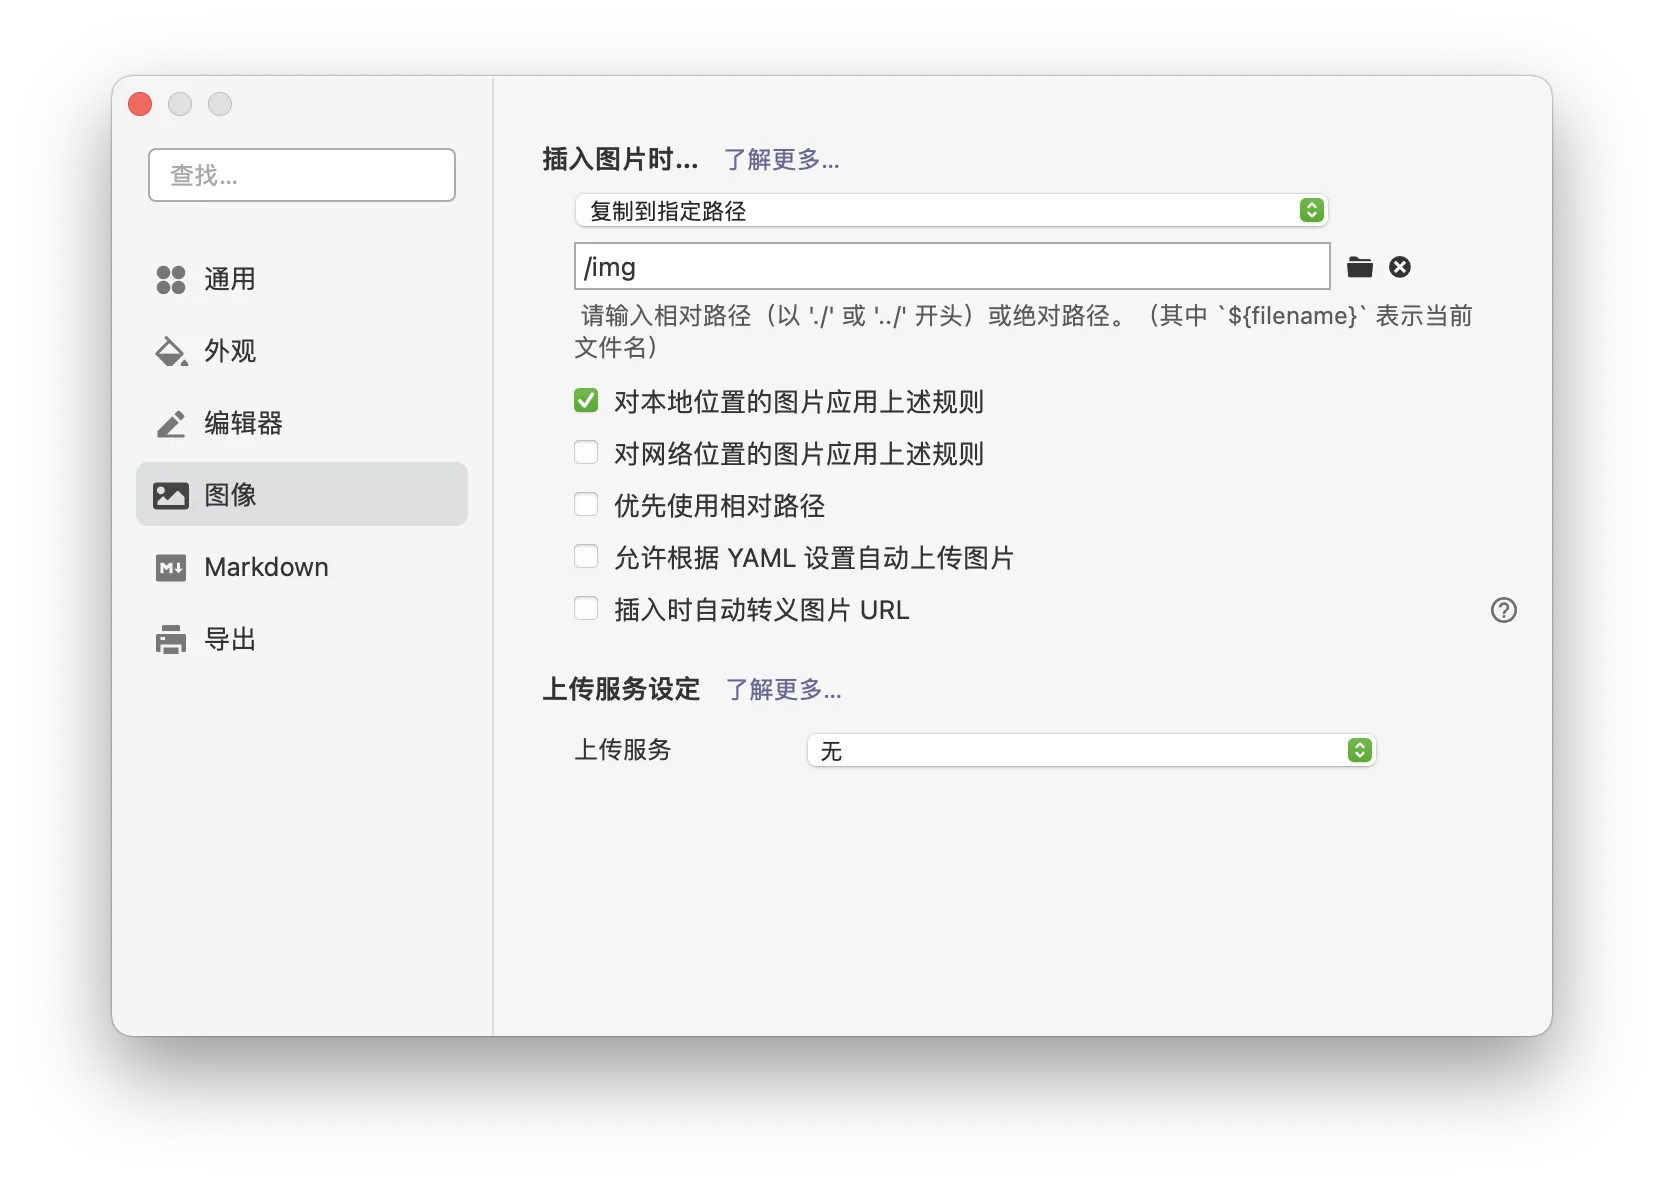Check 优先使用相对路径 option

coord(586,504)
